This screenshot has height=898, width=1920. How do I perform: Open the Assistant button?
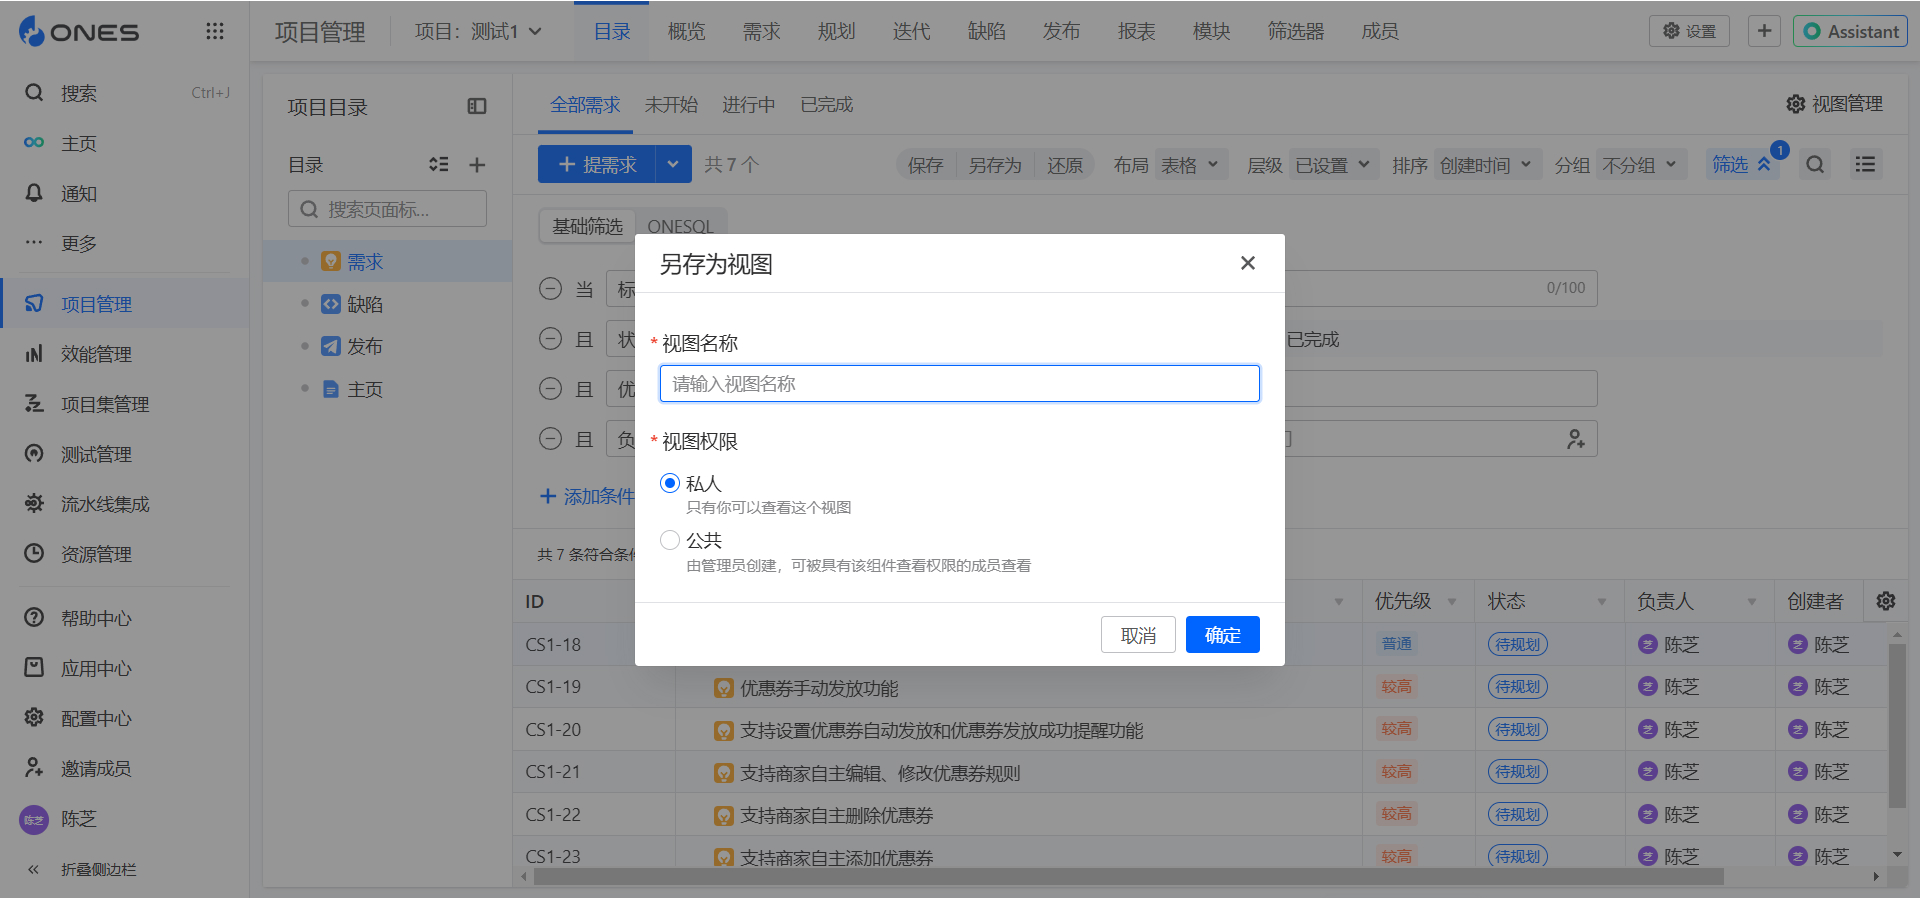(1850, 31)
